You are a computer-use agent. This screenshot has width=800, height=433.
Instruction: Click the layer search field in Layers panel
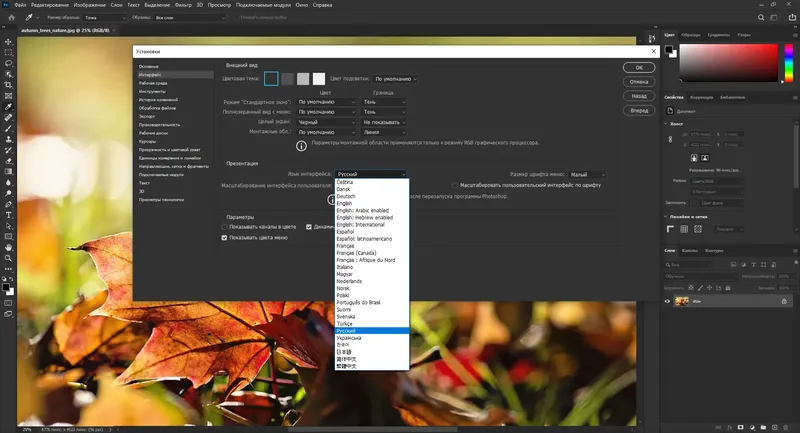coord(688,265)
